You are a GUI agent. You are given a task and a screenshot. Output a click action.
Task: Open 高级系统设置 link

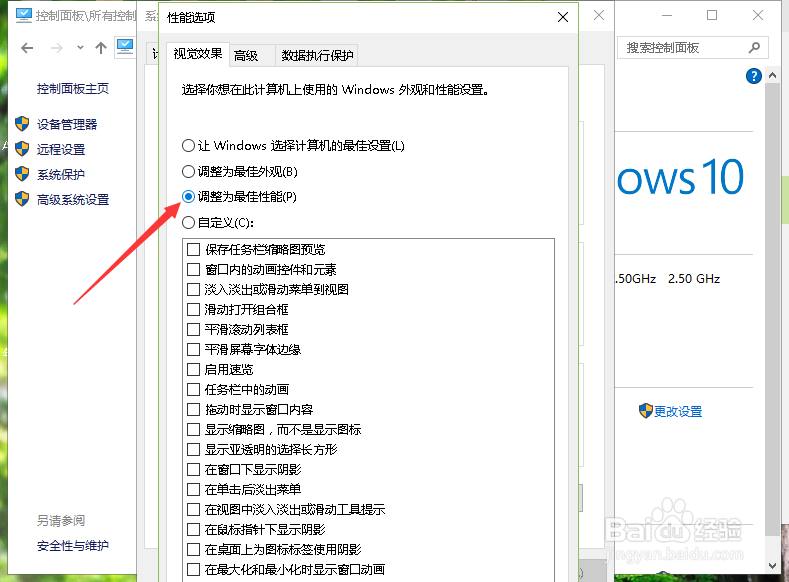click(x=73, y=200)
